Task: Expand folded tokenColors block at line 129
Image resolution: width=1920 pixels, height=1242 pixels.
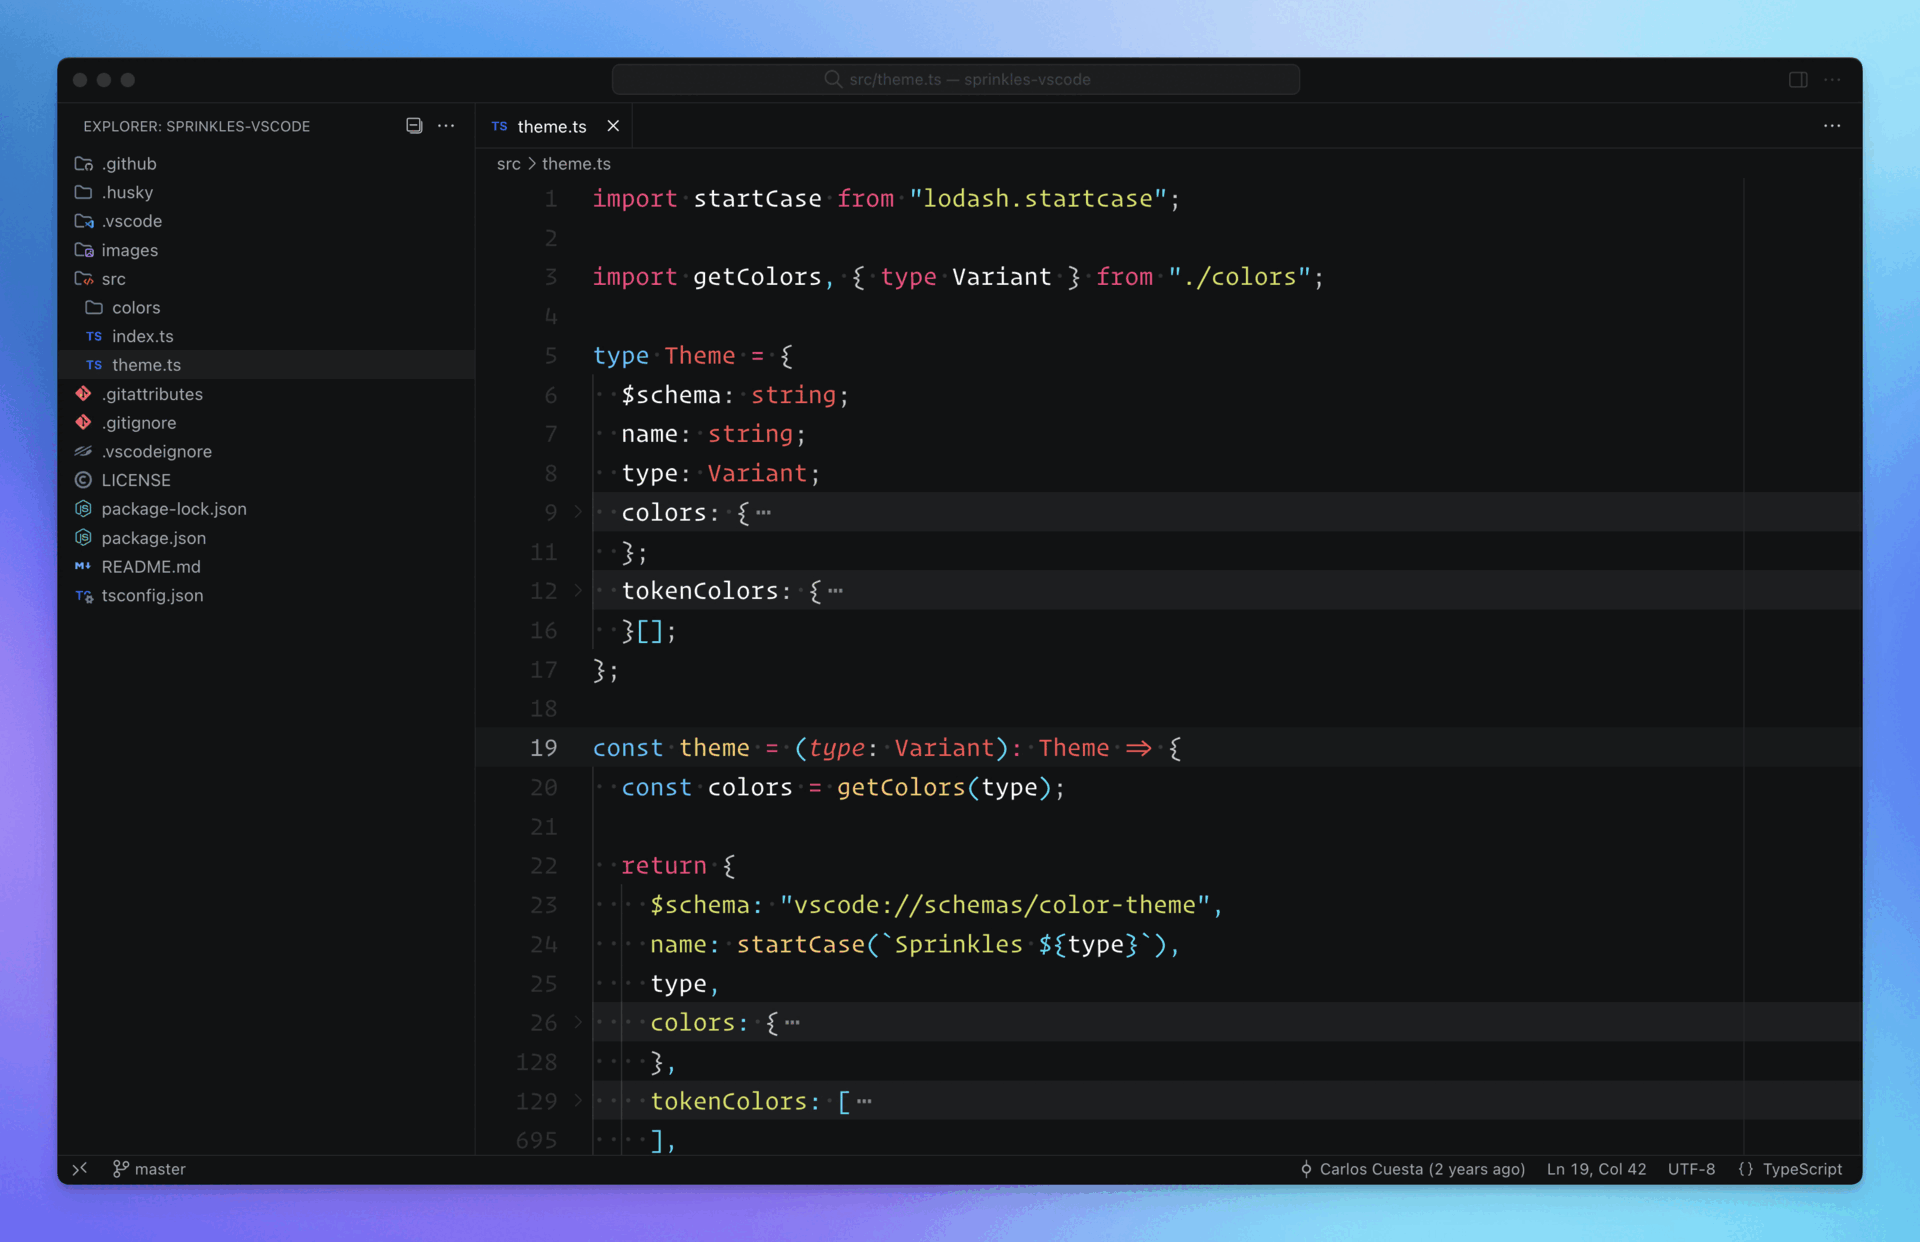Action: click(x=578, y=1101)
